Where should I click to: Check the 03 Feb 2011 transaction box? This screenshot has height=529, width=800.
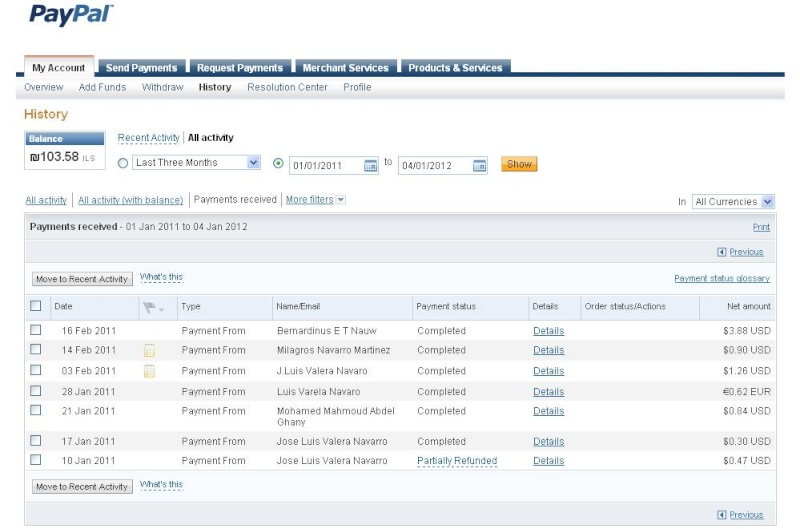(36, 369)
